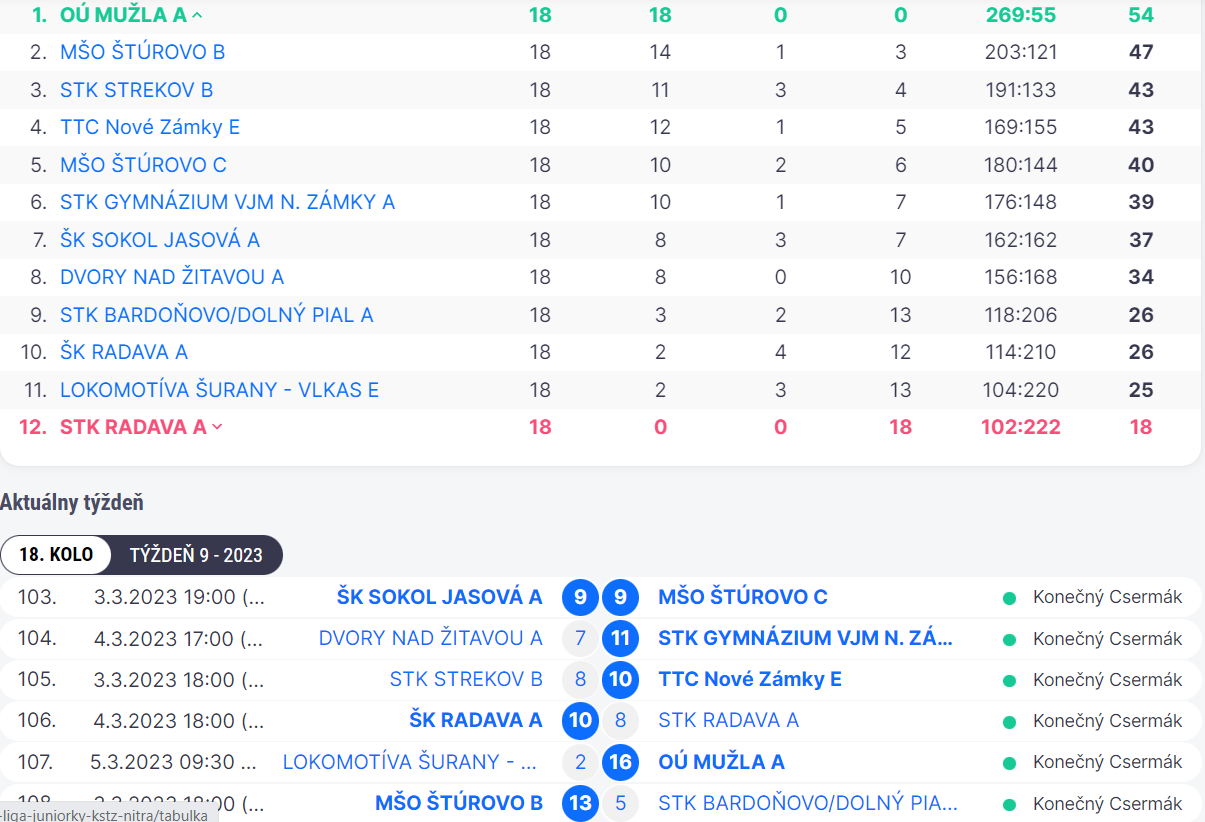Image resolution: width=1205 pixels, height=822 pixels.
Task: Open ŠK SOKOL JASOVÁ A in standings table
Action: click(x=160, y=240)
